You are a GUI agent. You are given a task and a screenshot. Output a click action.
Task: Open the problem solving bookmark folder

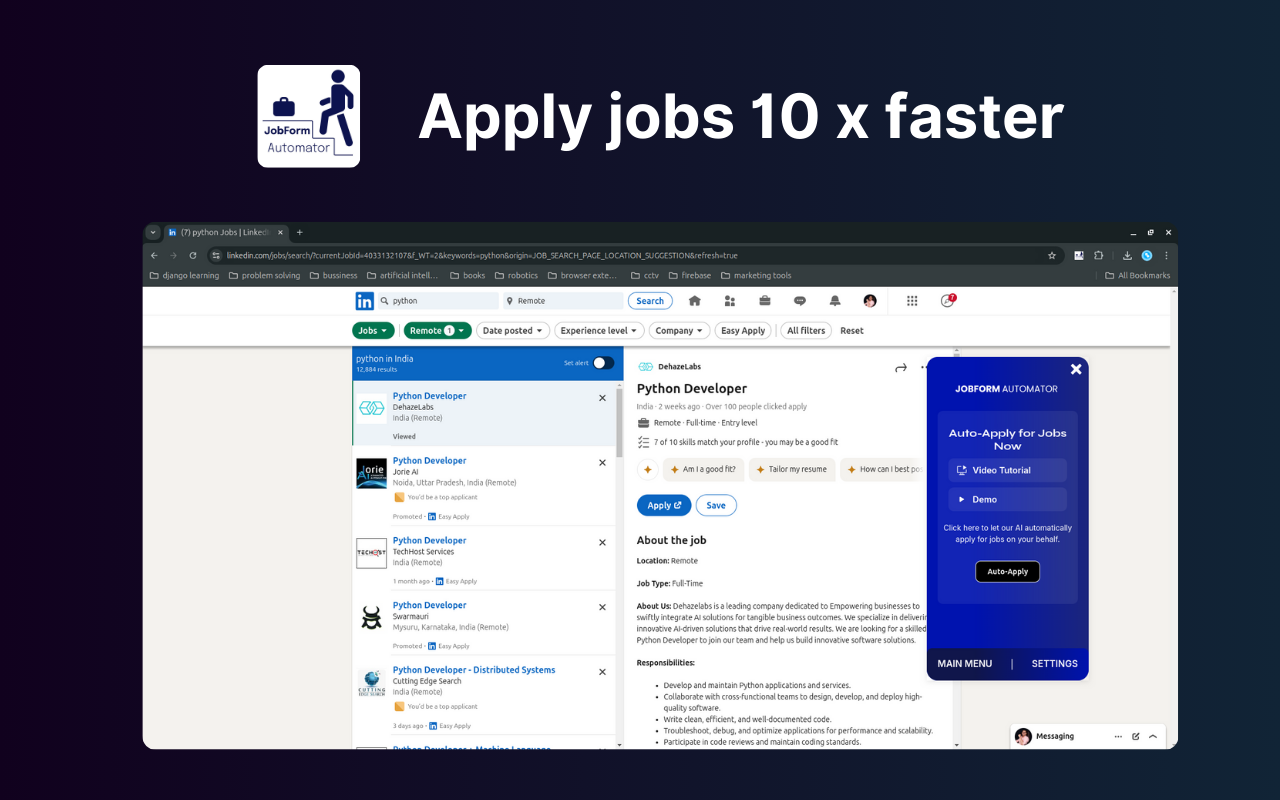pyautogui.click(x=265, y=276)
